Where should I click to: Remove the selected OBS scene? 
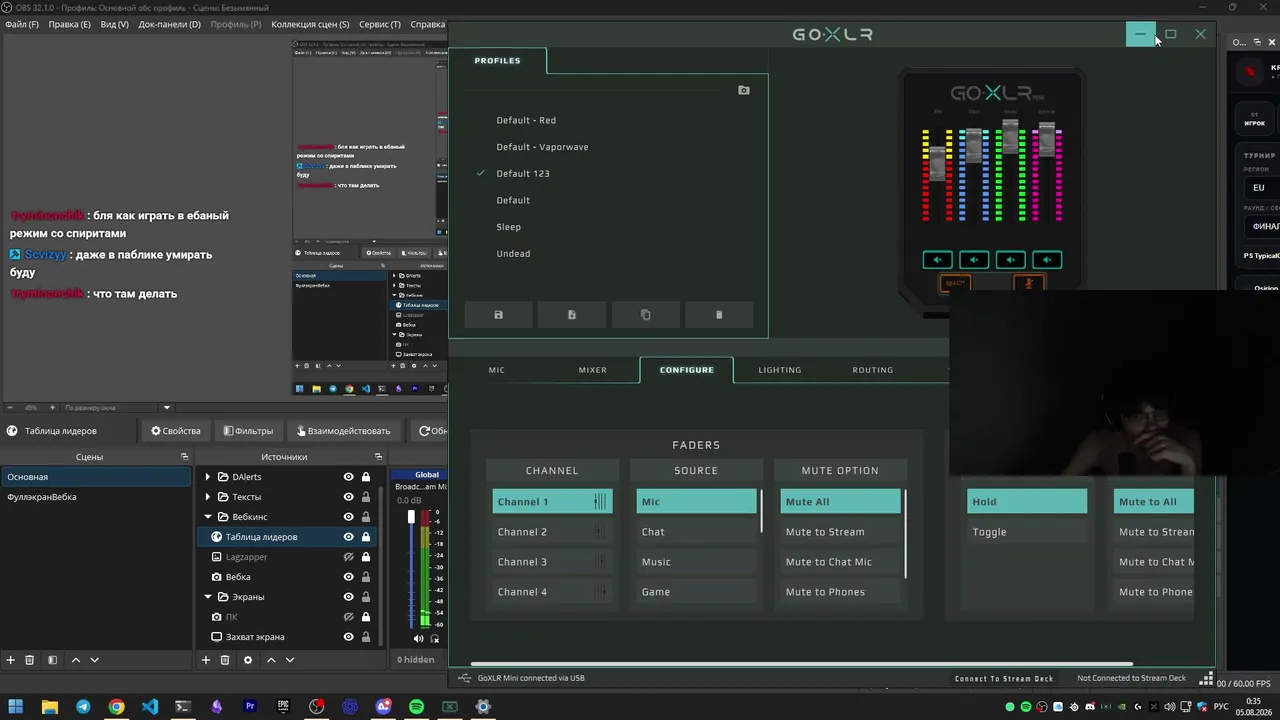[30, 660]
